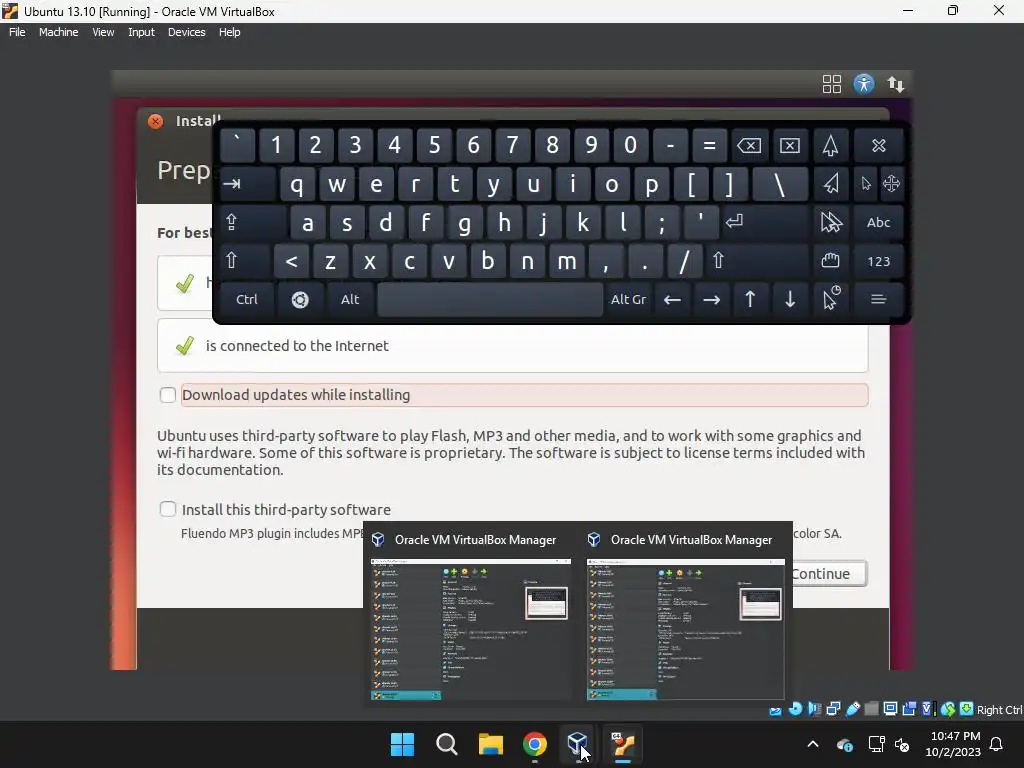This screenshot has height=768, width=1024.
Task: Open the Machine menu
Action: coord(58,32)
